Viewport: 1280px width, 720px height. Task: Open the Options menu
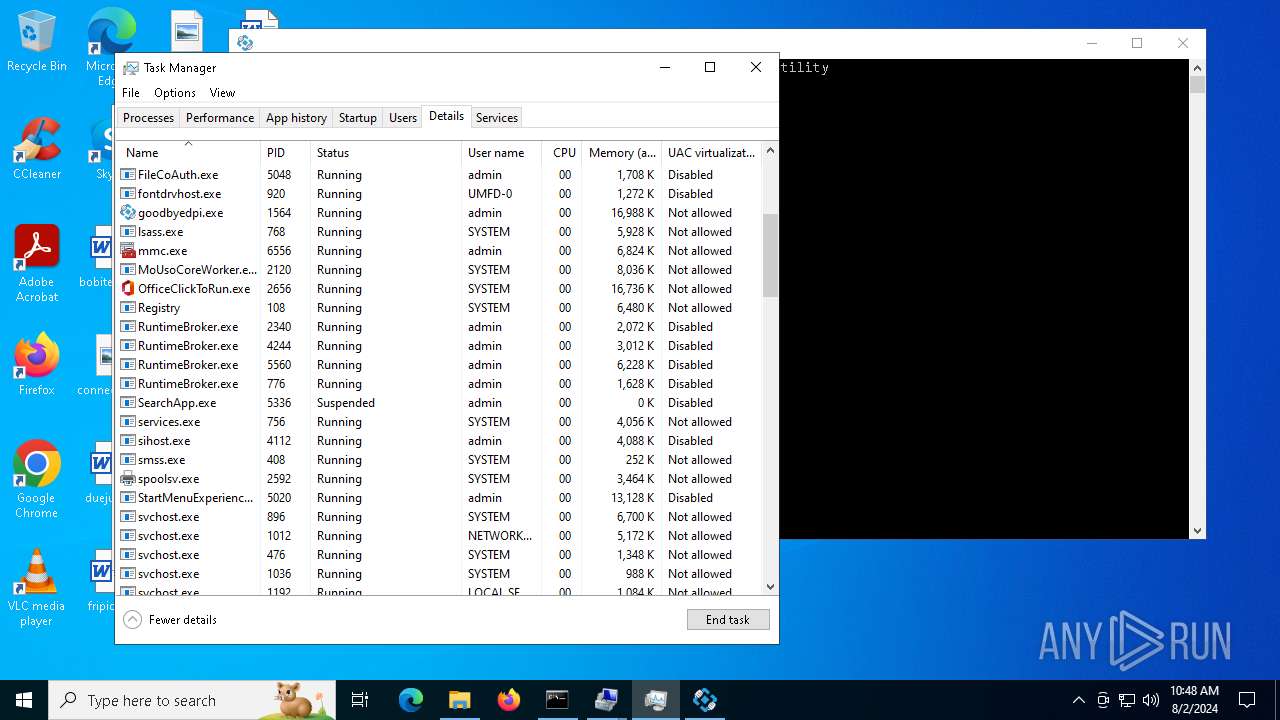[175, 93]
